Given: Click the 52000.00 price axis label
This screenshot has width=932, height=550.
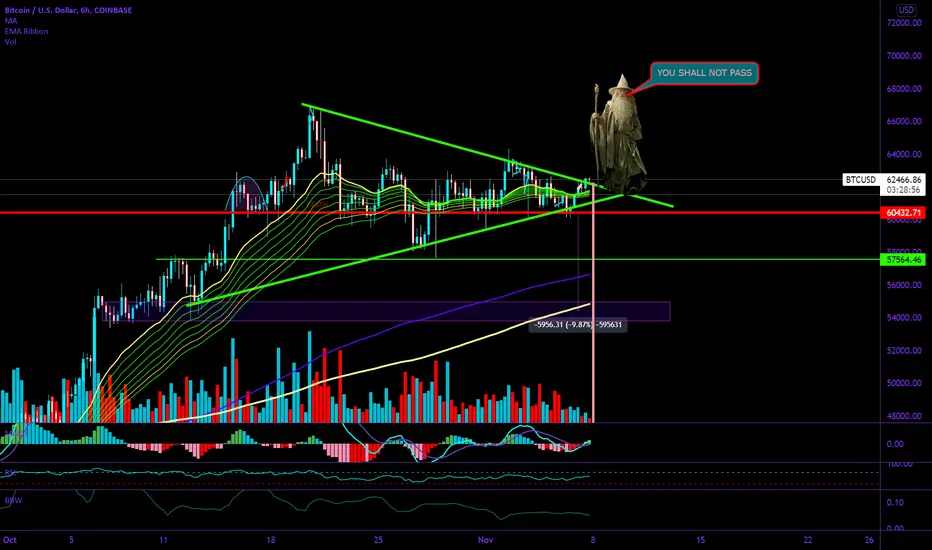Looking at the screenshot, I should (904, 351).
